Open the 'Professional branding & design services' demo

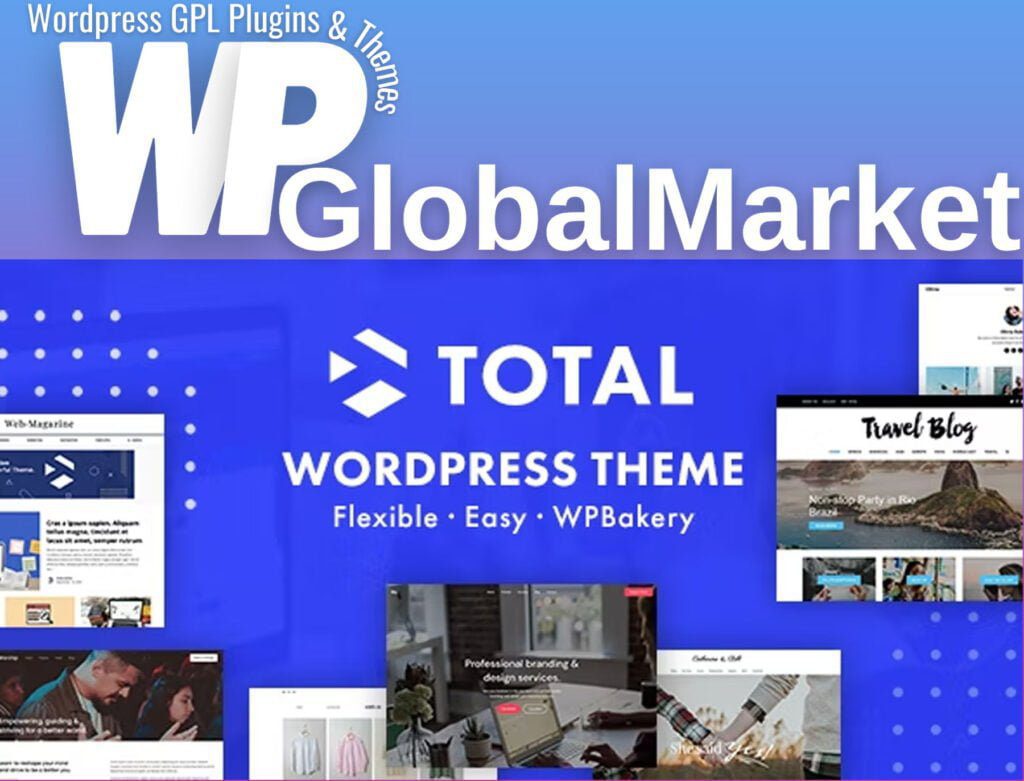(x=521, y=675)
